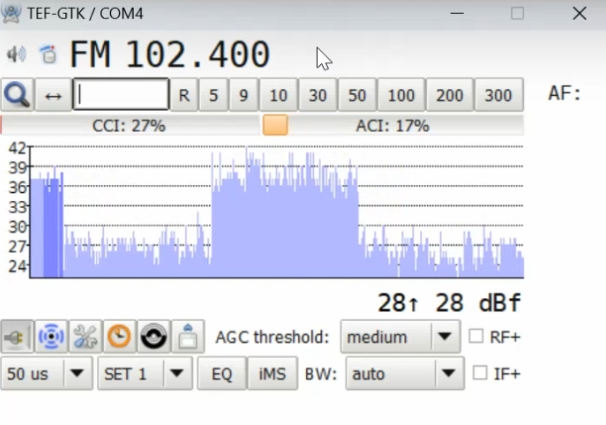Enable the IF+ checkbox
Screen dimensions: 606x425
pos(480,373)
